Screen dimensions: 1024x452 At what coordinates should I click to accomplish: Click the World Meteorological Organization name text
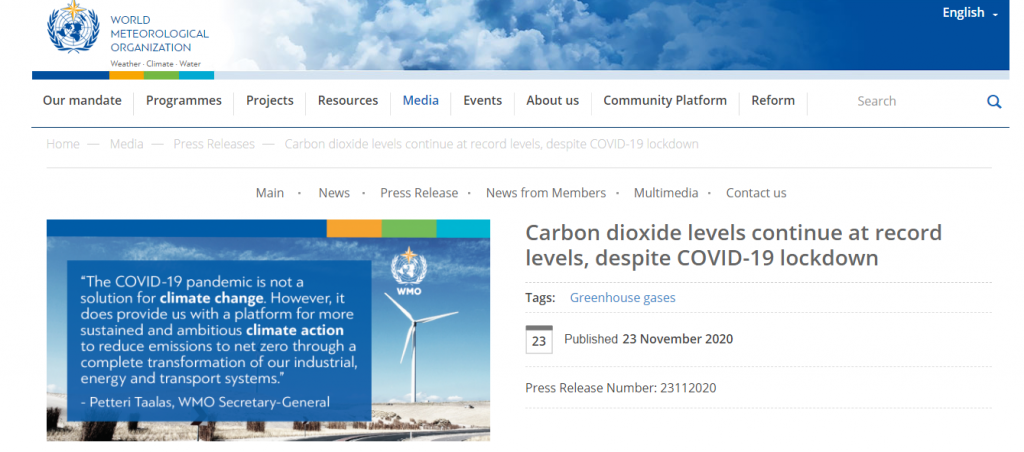pyautogui.click(x=159, y=33)
